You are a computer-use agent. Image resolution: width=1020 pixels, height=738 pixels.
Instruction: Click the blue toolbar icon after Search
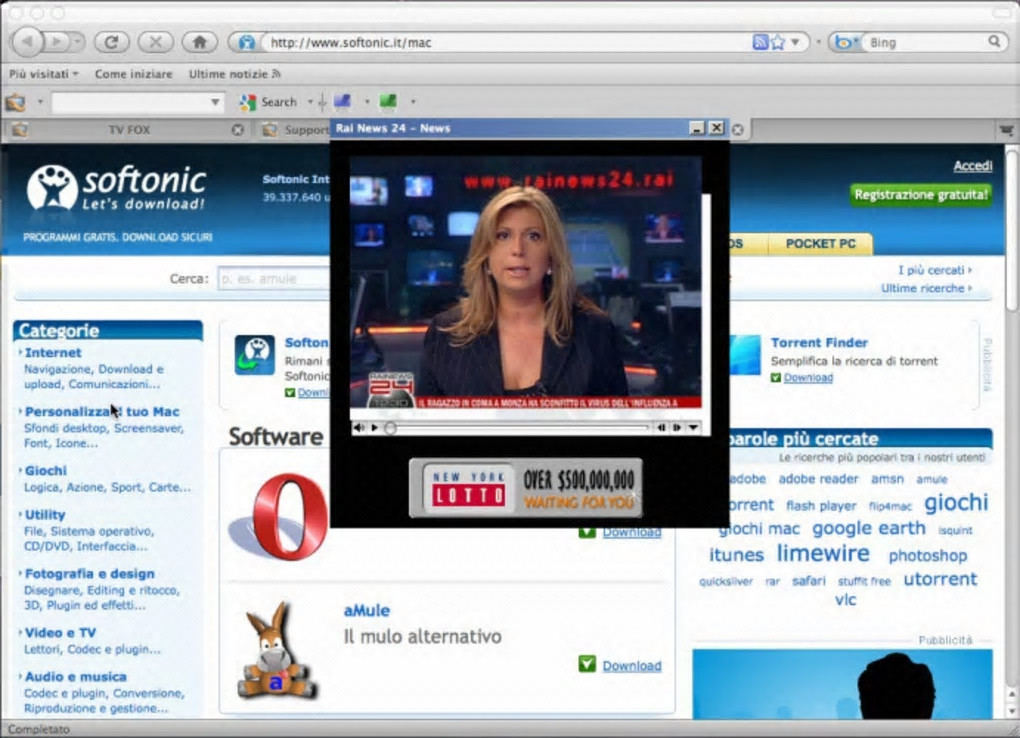(342, 102)
